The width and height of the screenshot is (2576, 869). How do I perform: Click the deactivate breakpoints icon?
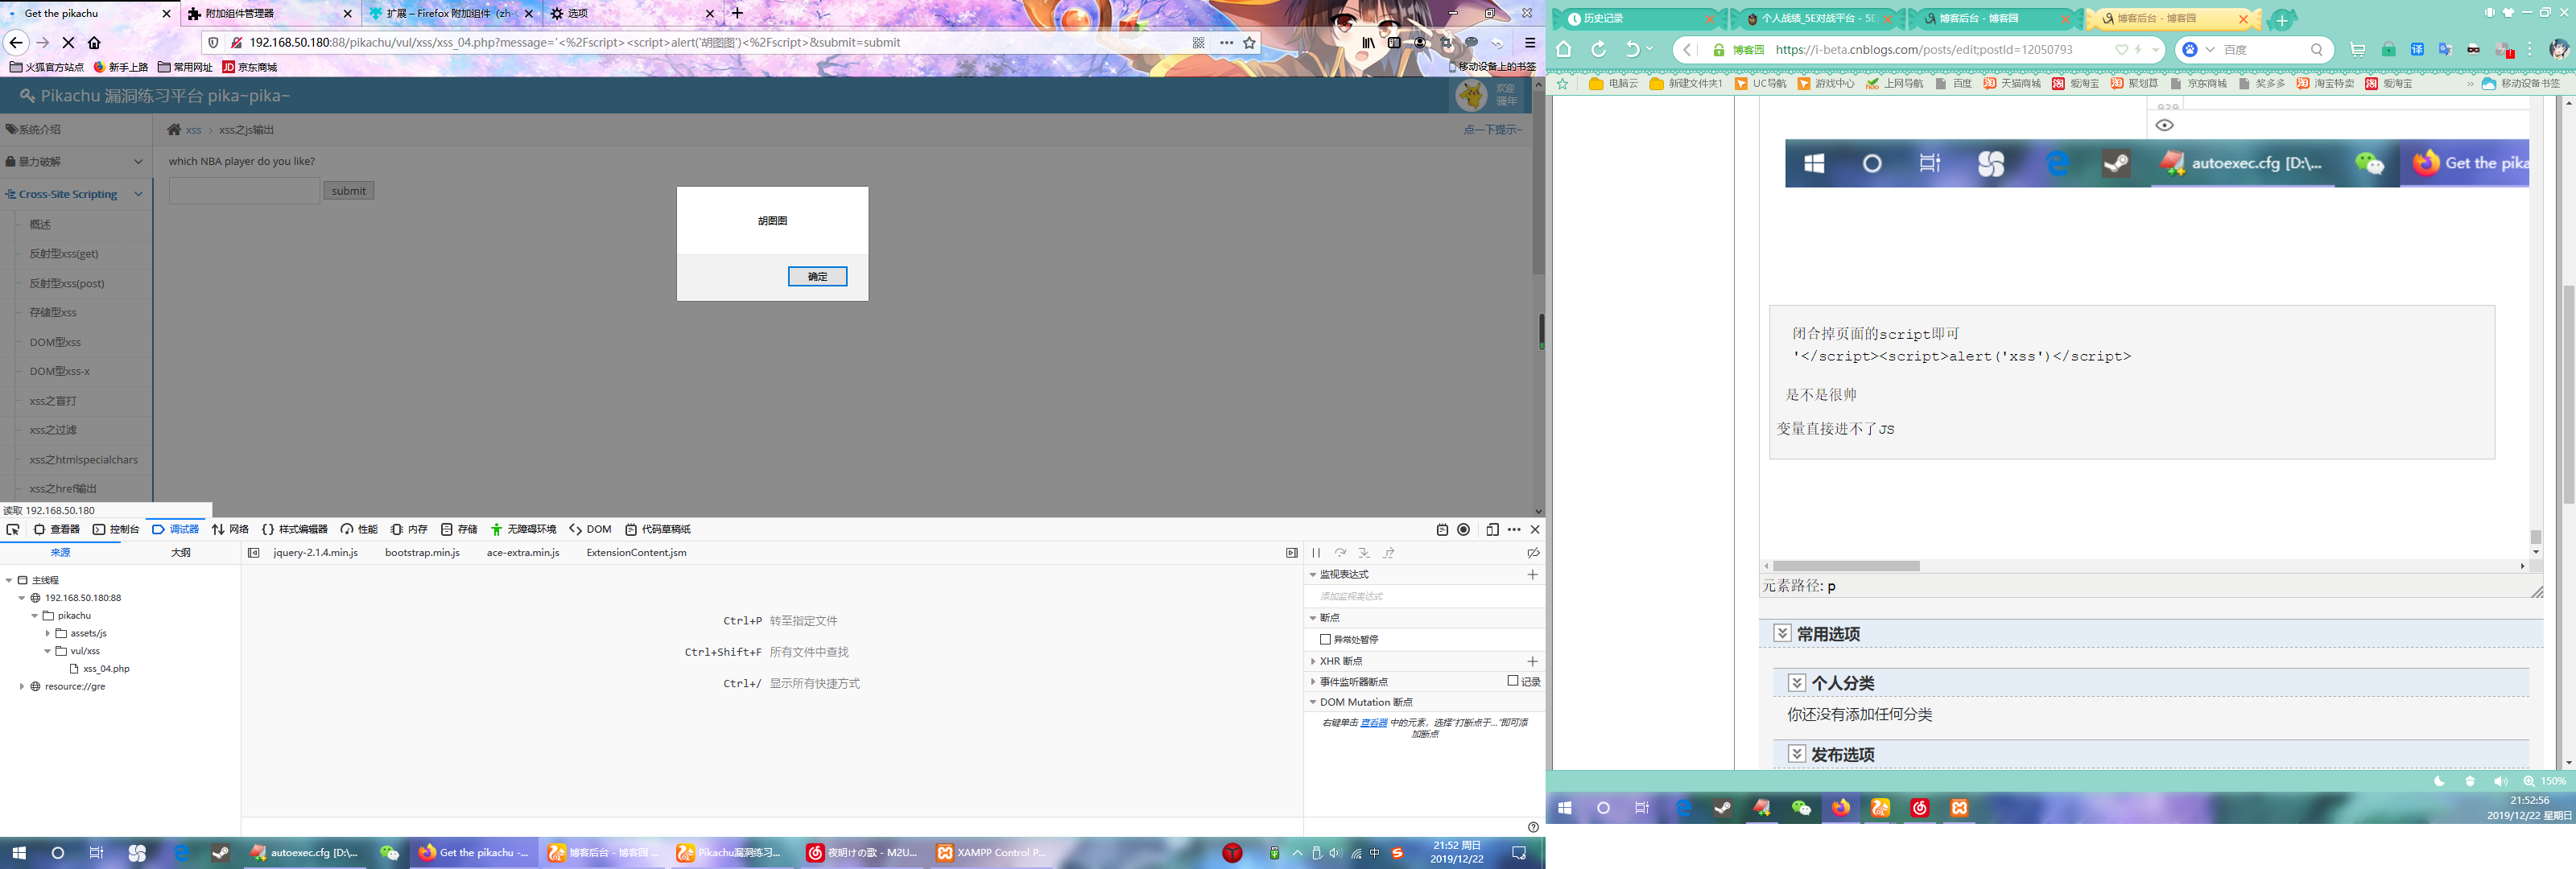1532,552
